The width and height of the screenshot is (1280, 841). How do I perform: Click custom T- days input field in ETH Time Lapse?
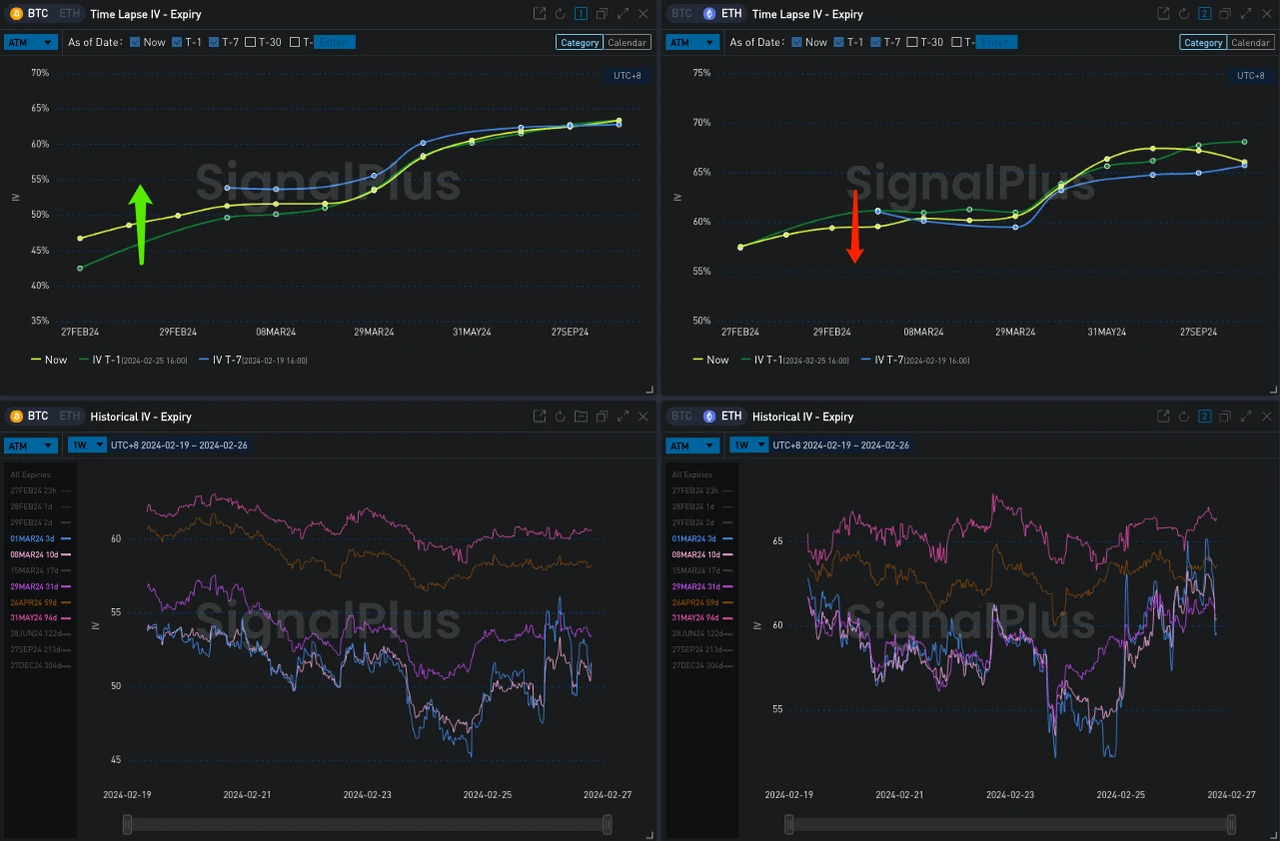[x=996, y=42]
